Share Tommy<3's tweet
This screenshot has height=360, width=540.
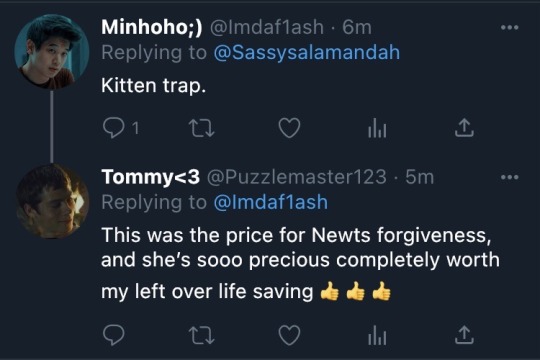(464, 335)
